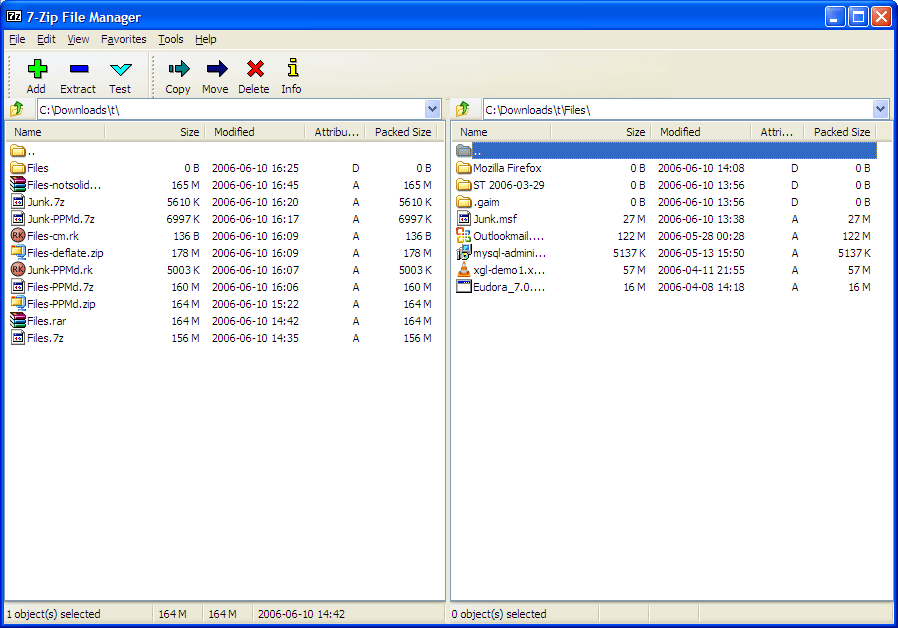898x628 pixels.
Task: Open the Edit menu
Action: (x=46, y=39)
